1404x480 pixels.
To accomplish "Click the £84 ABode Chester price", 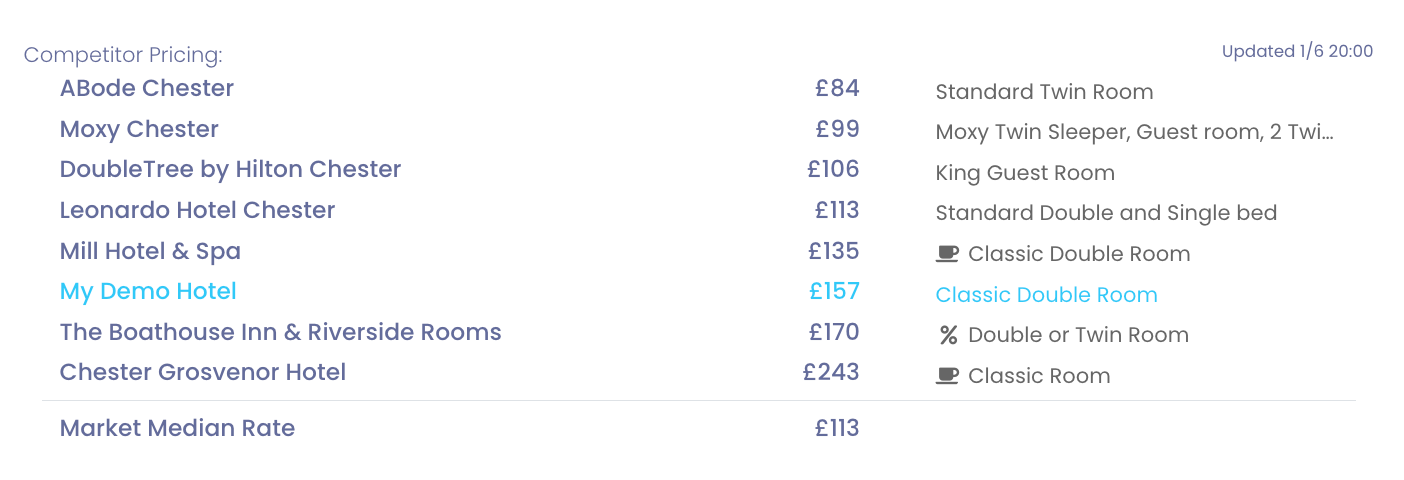I will pos(837,88).
